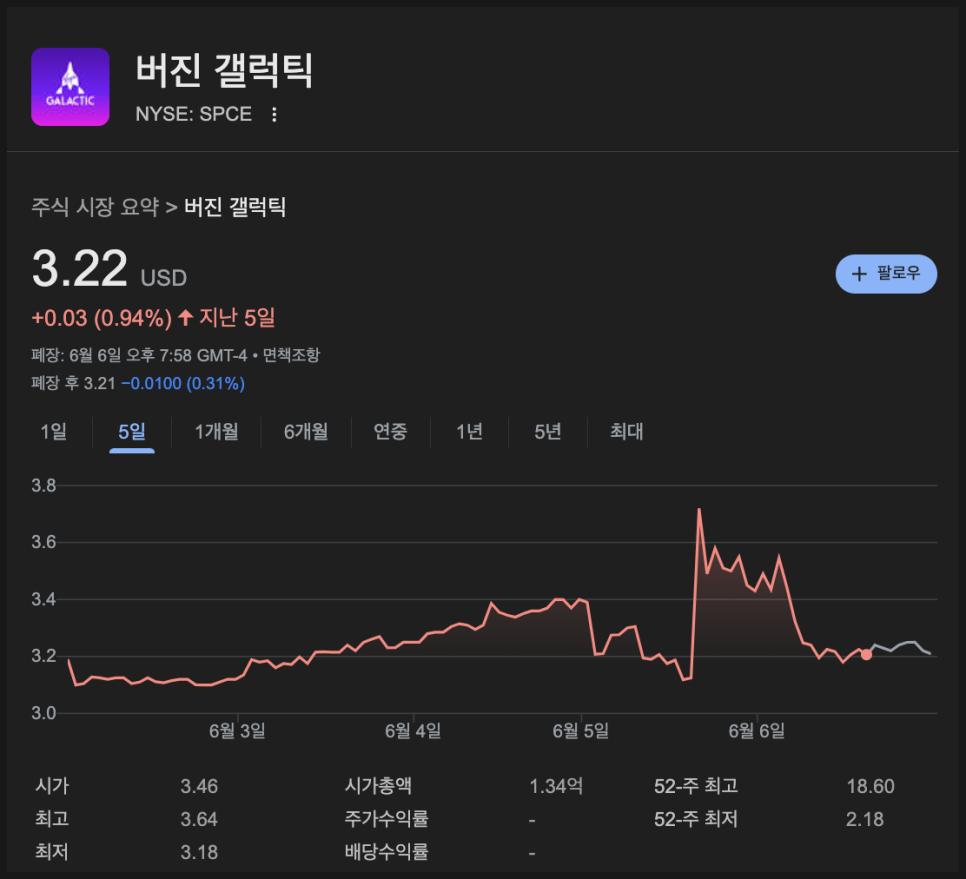
Task: Show the 1년 chart range
Action: 469,431
